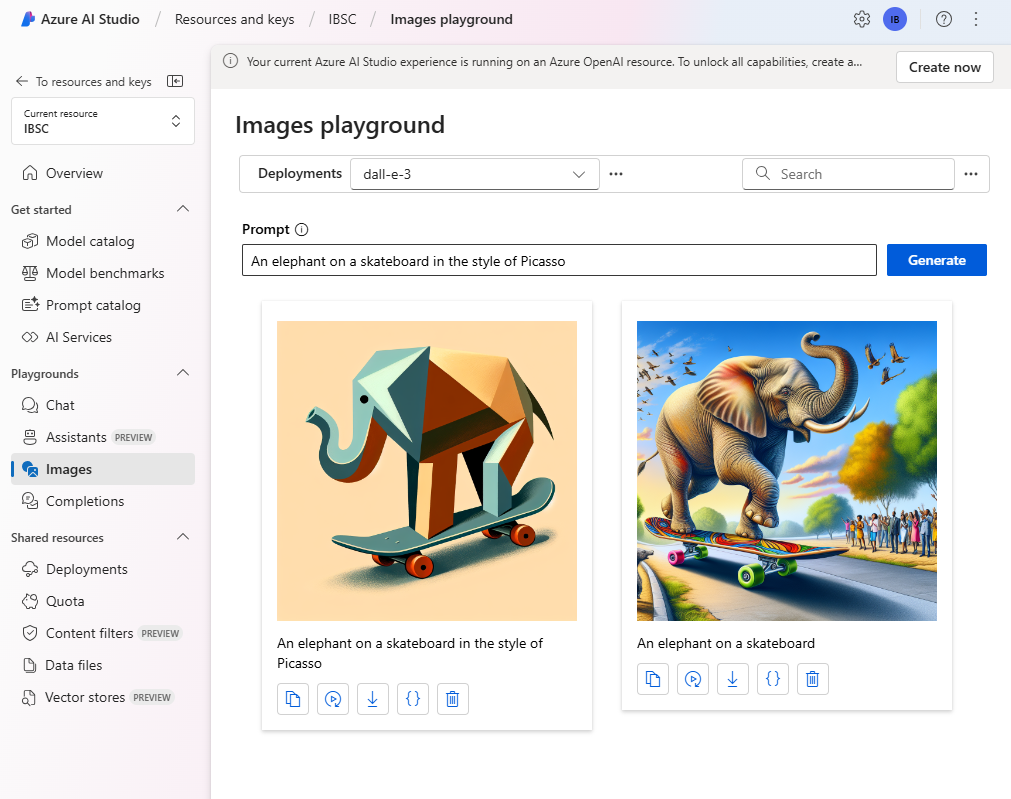This screenshot has height=799, width=1011.
Task: Open Content filters preview
Action: tap(103, 633)
